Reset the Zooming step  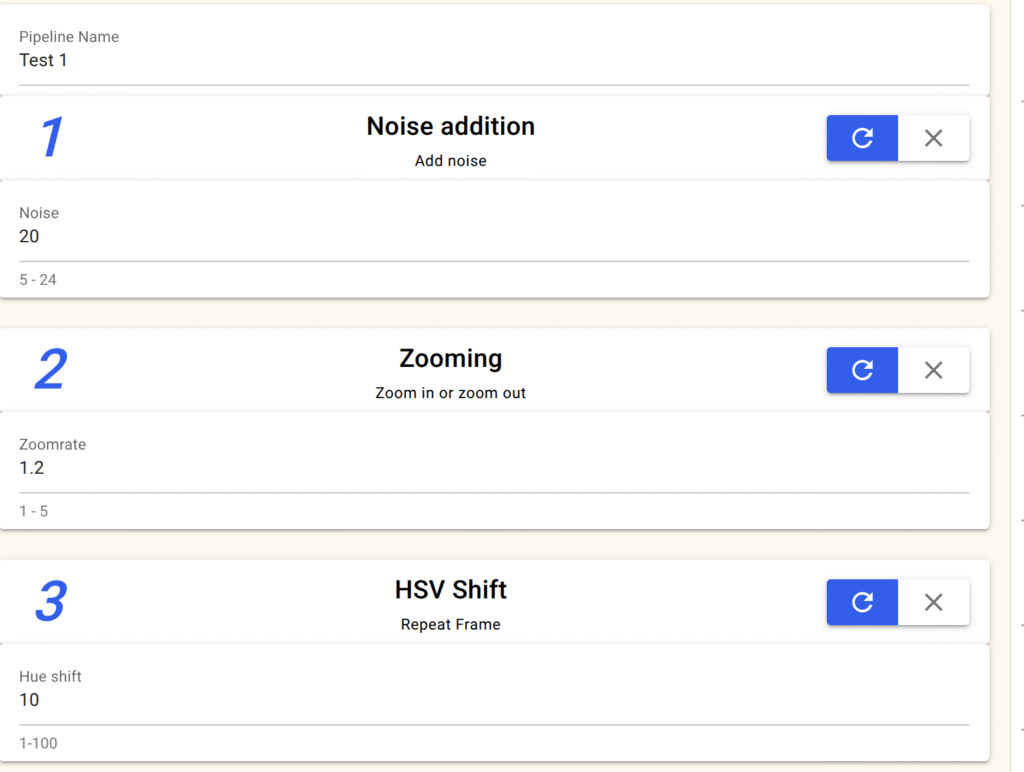pos(862,370)
